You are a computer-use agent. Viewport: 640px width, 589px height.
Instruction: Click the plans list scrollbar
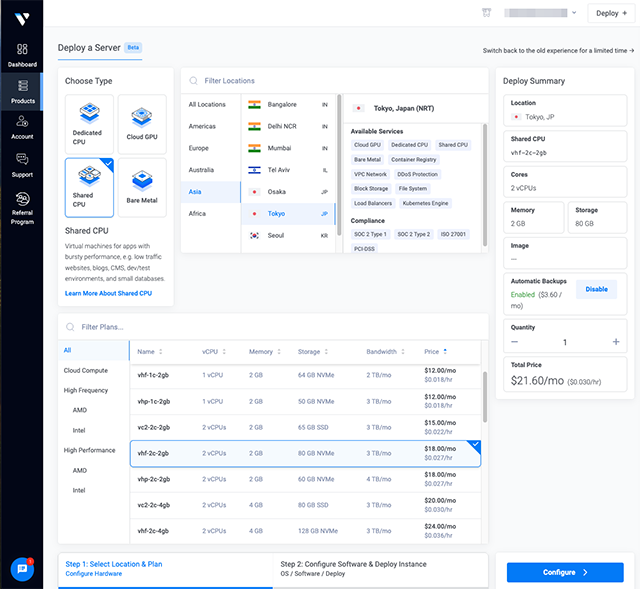point(484,397)
